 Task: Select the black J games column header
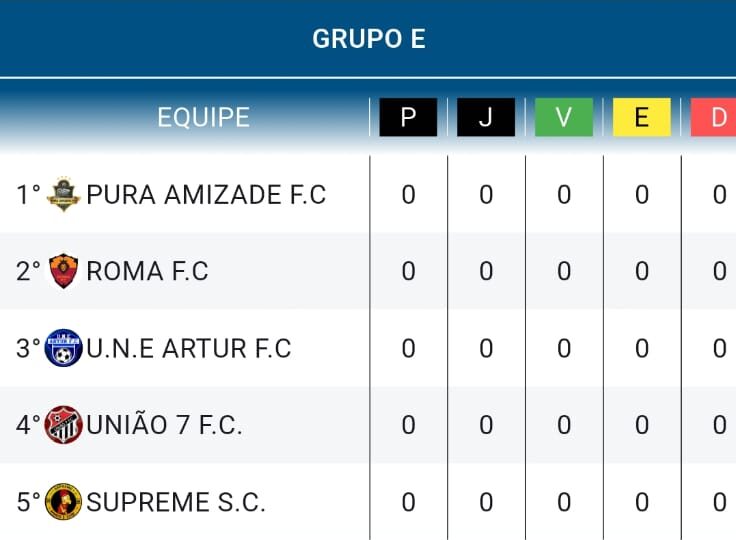[486, 117]
